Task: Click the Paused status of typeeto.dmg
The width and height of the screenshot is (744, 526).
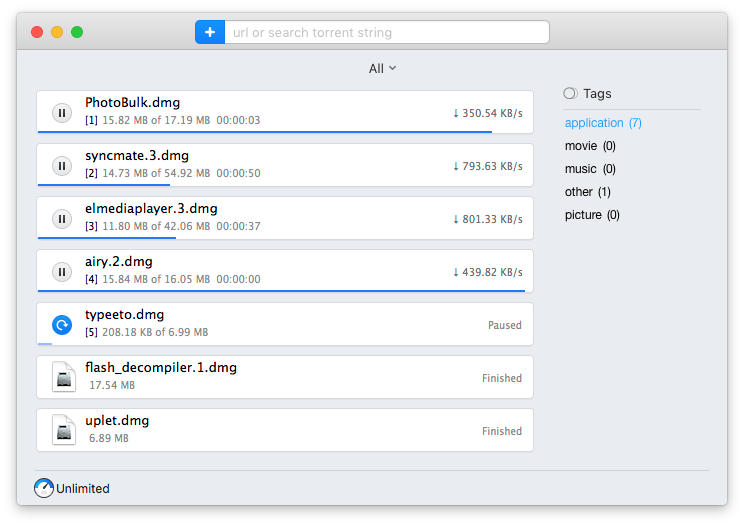Action: tap(505, 325)
